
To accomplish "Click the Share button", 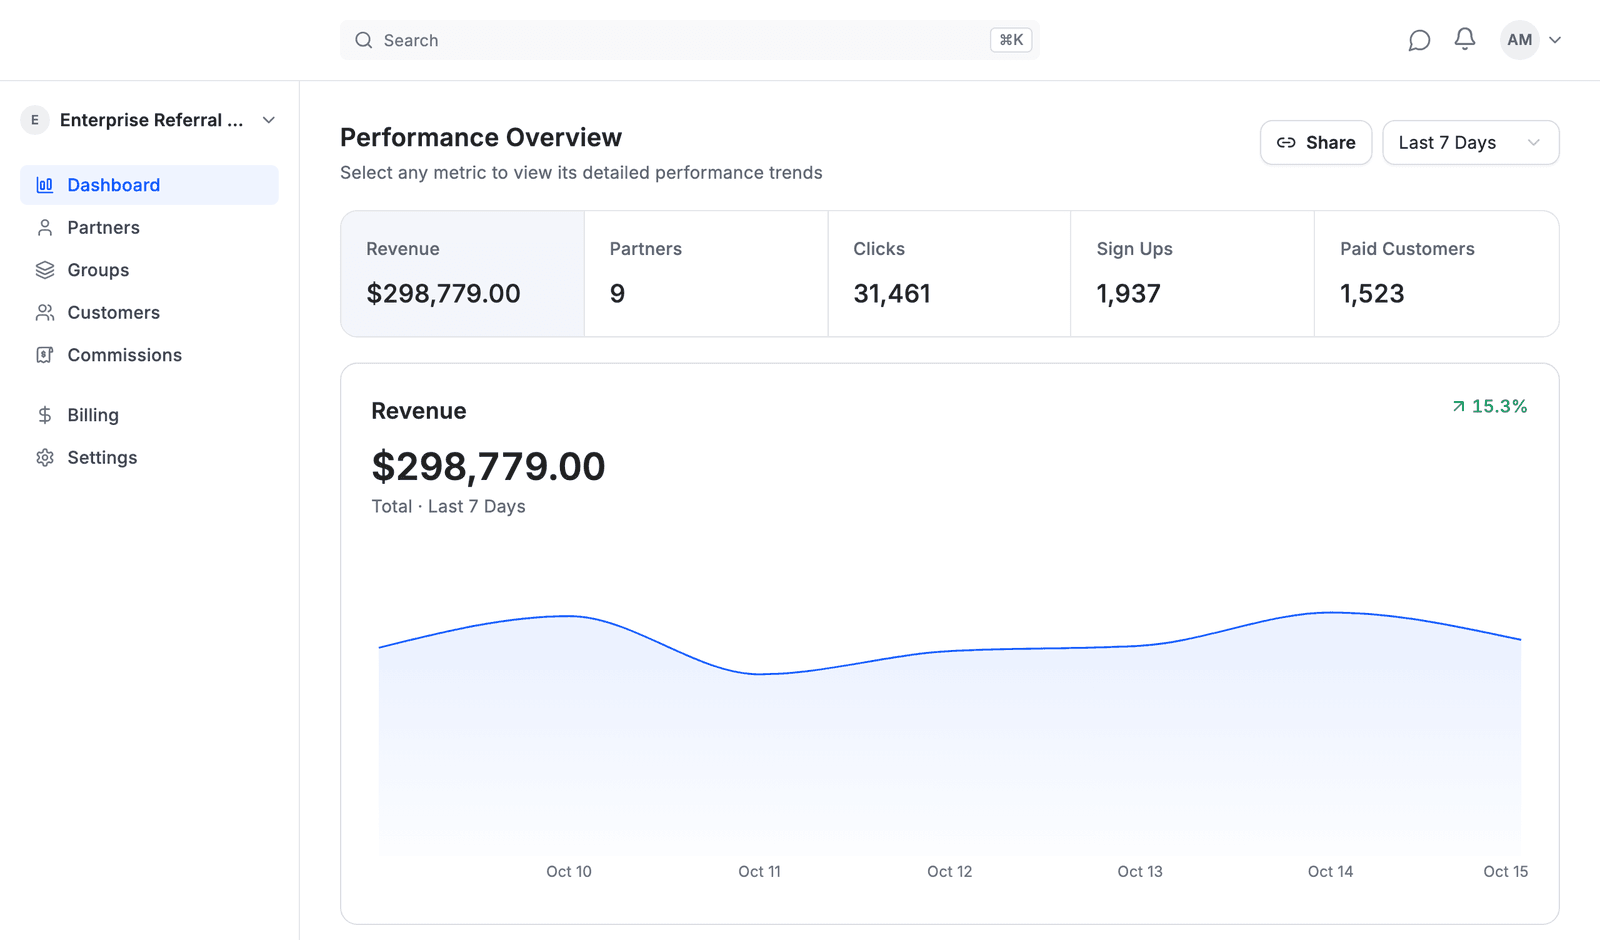I will click(1315, 143).
